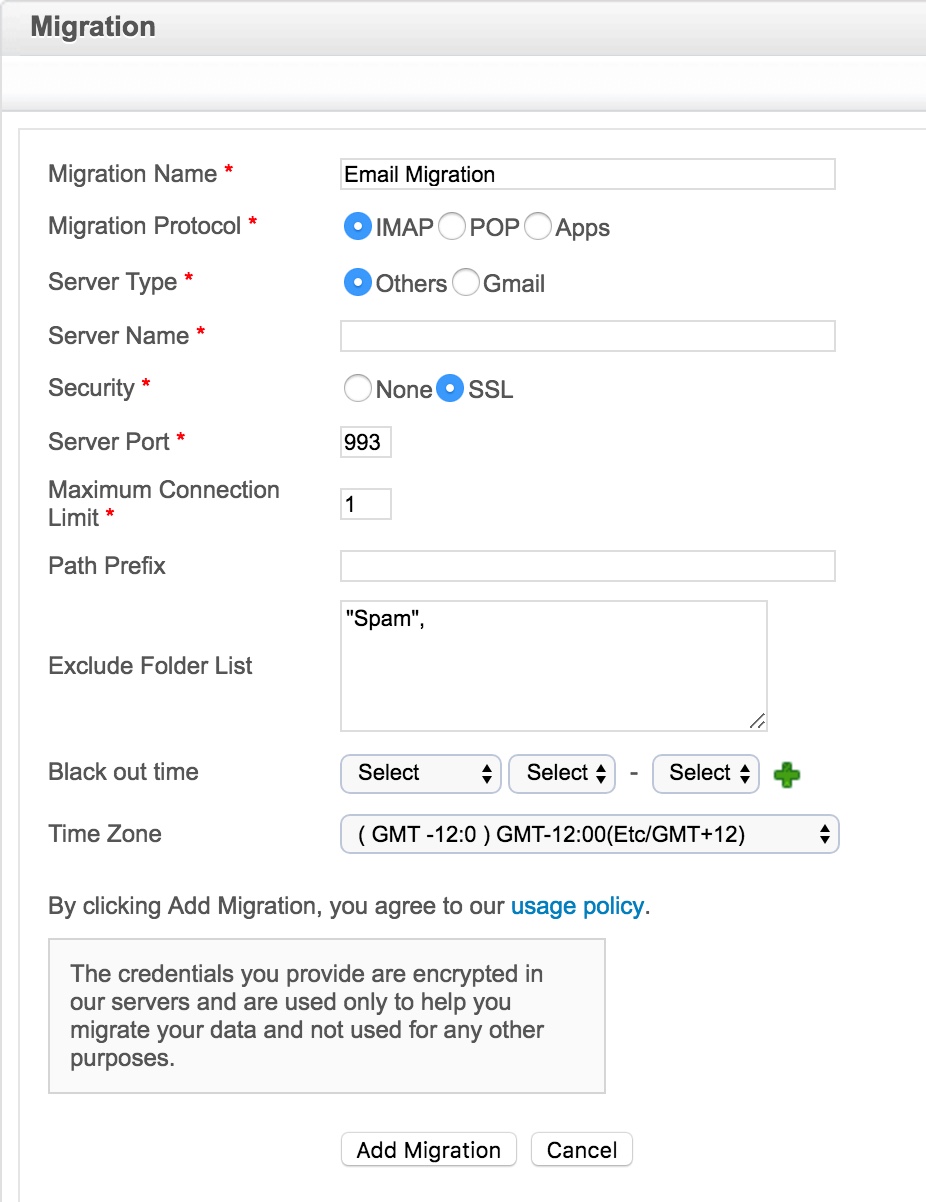
Task: Click the Server Name input field
Action: pyautogui.click(x=587, y=336)
